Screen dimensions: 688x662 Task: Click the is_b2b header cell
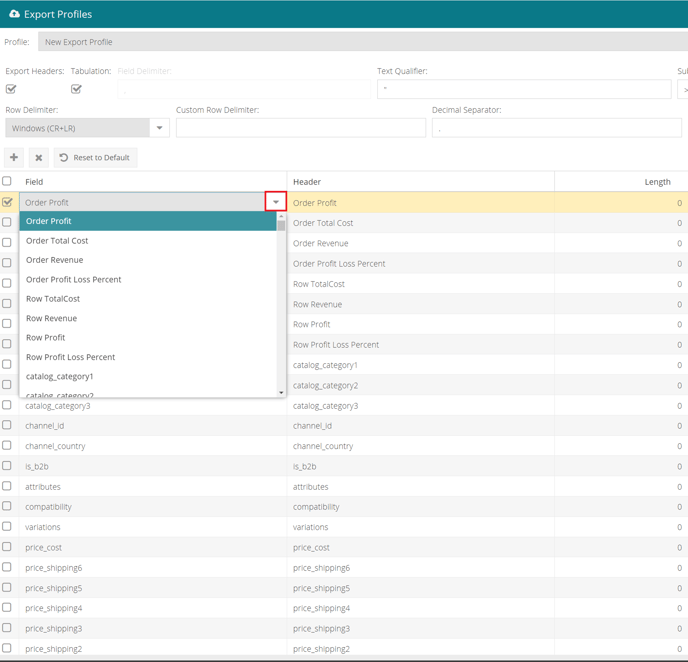tap(420, 466)
